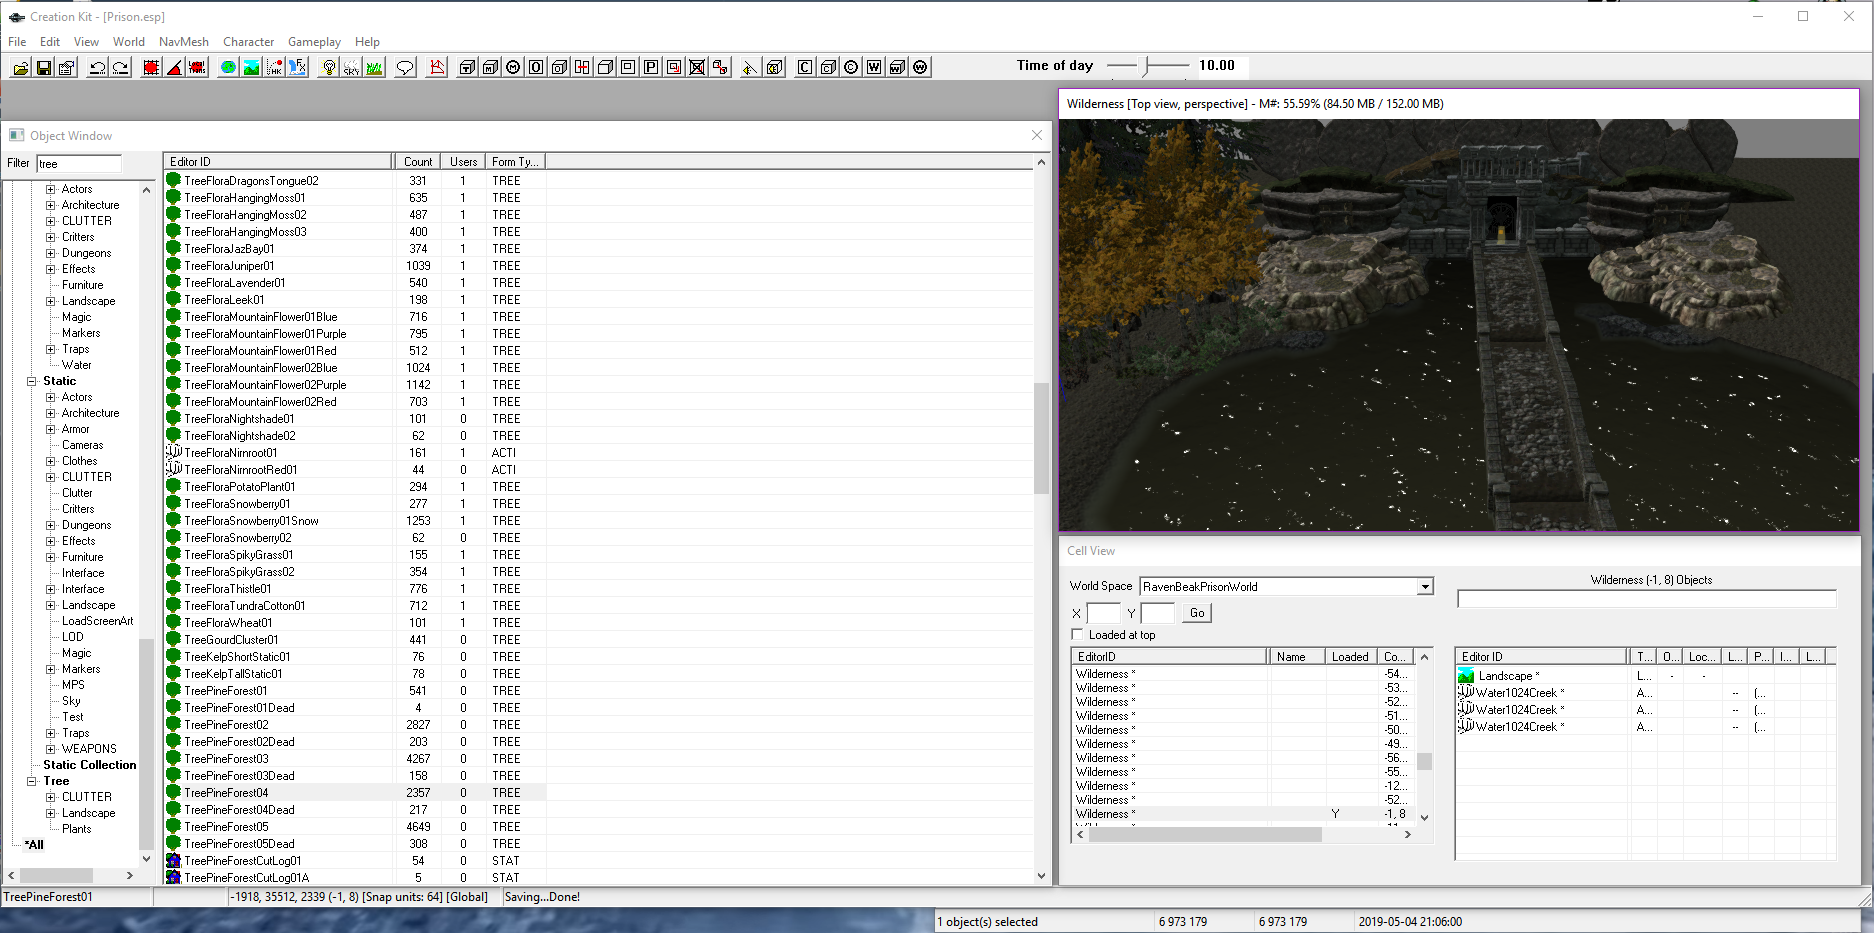
Task: Select the Plants tree item
Action: coord(76,829)
